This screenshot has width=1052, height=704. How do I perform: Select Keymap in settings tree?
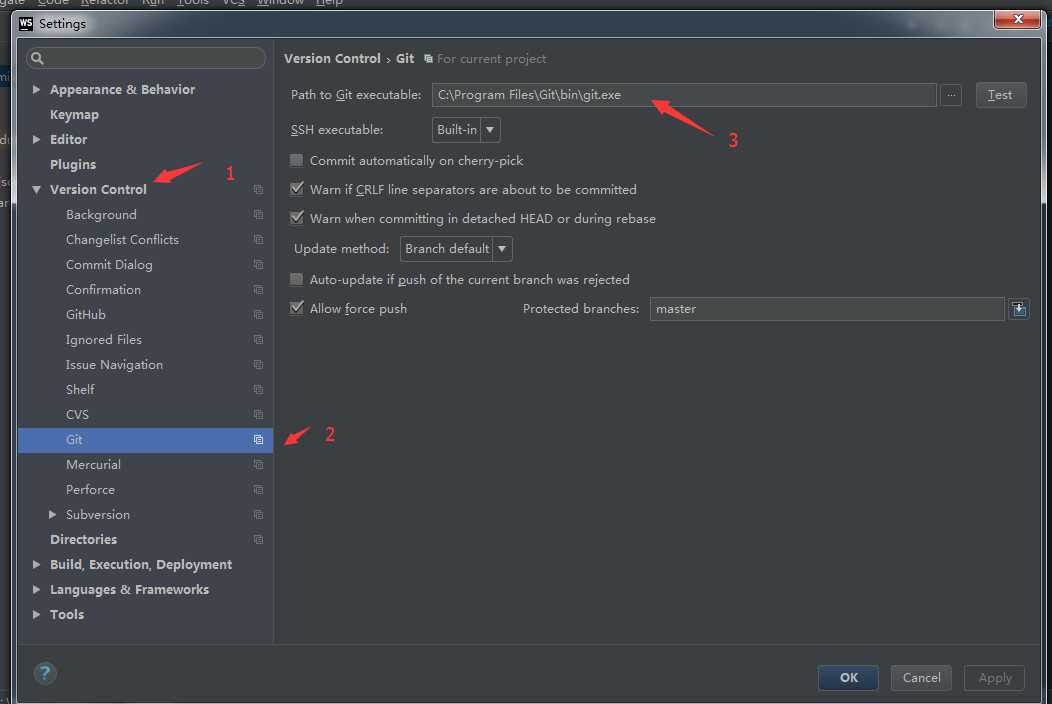tap(74, 115)
